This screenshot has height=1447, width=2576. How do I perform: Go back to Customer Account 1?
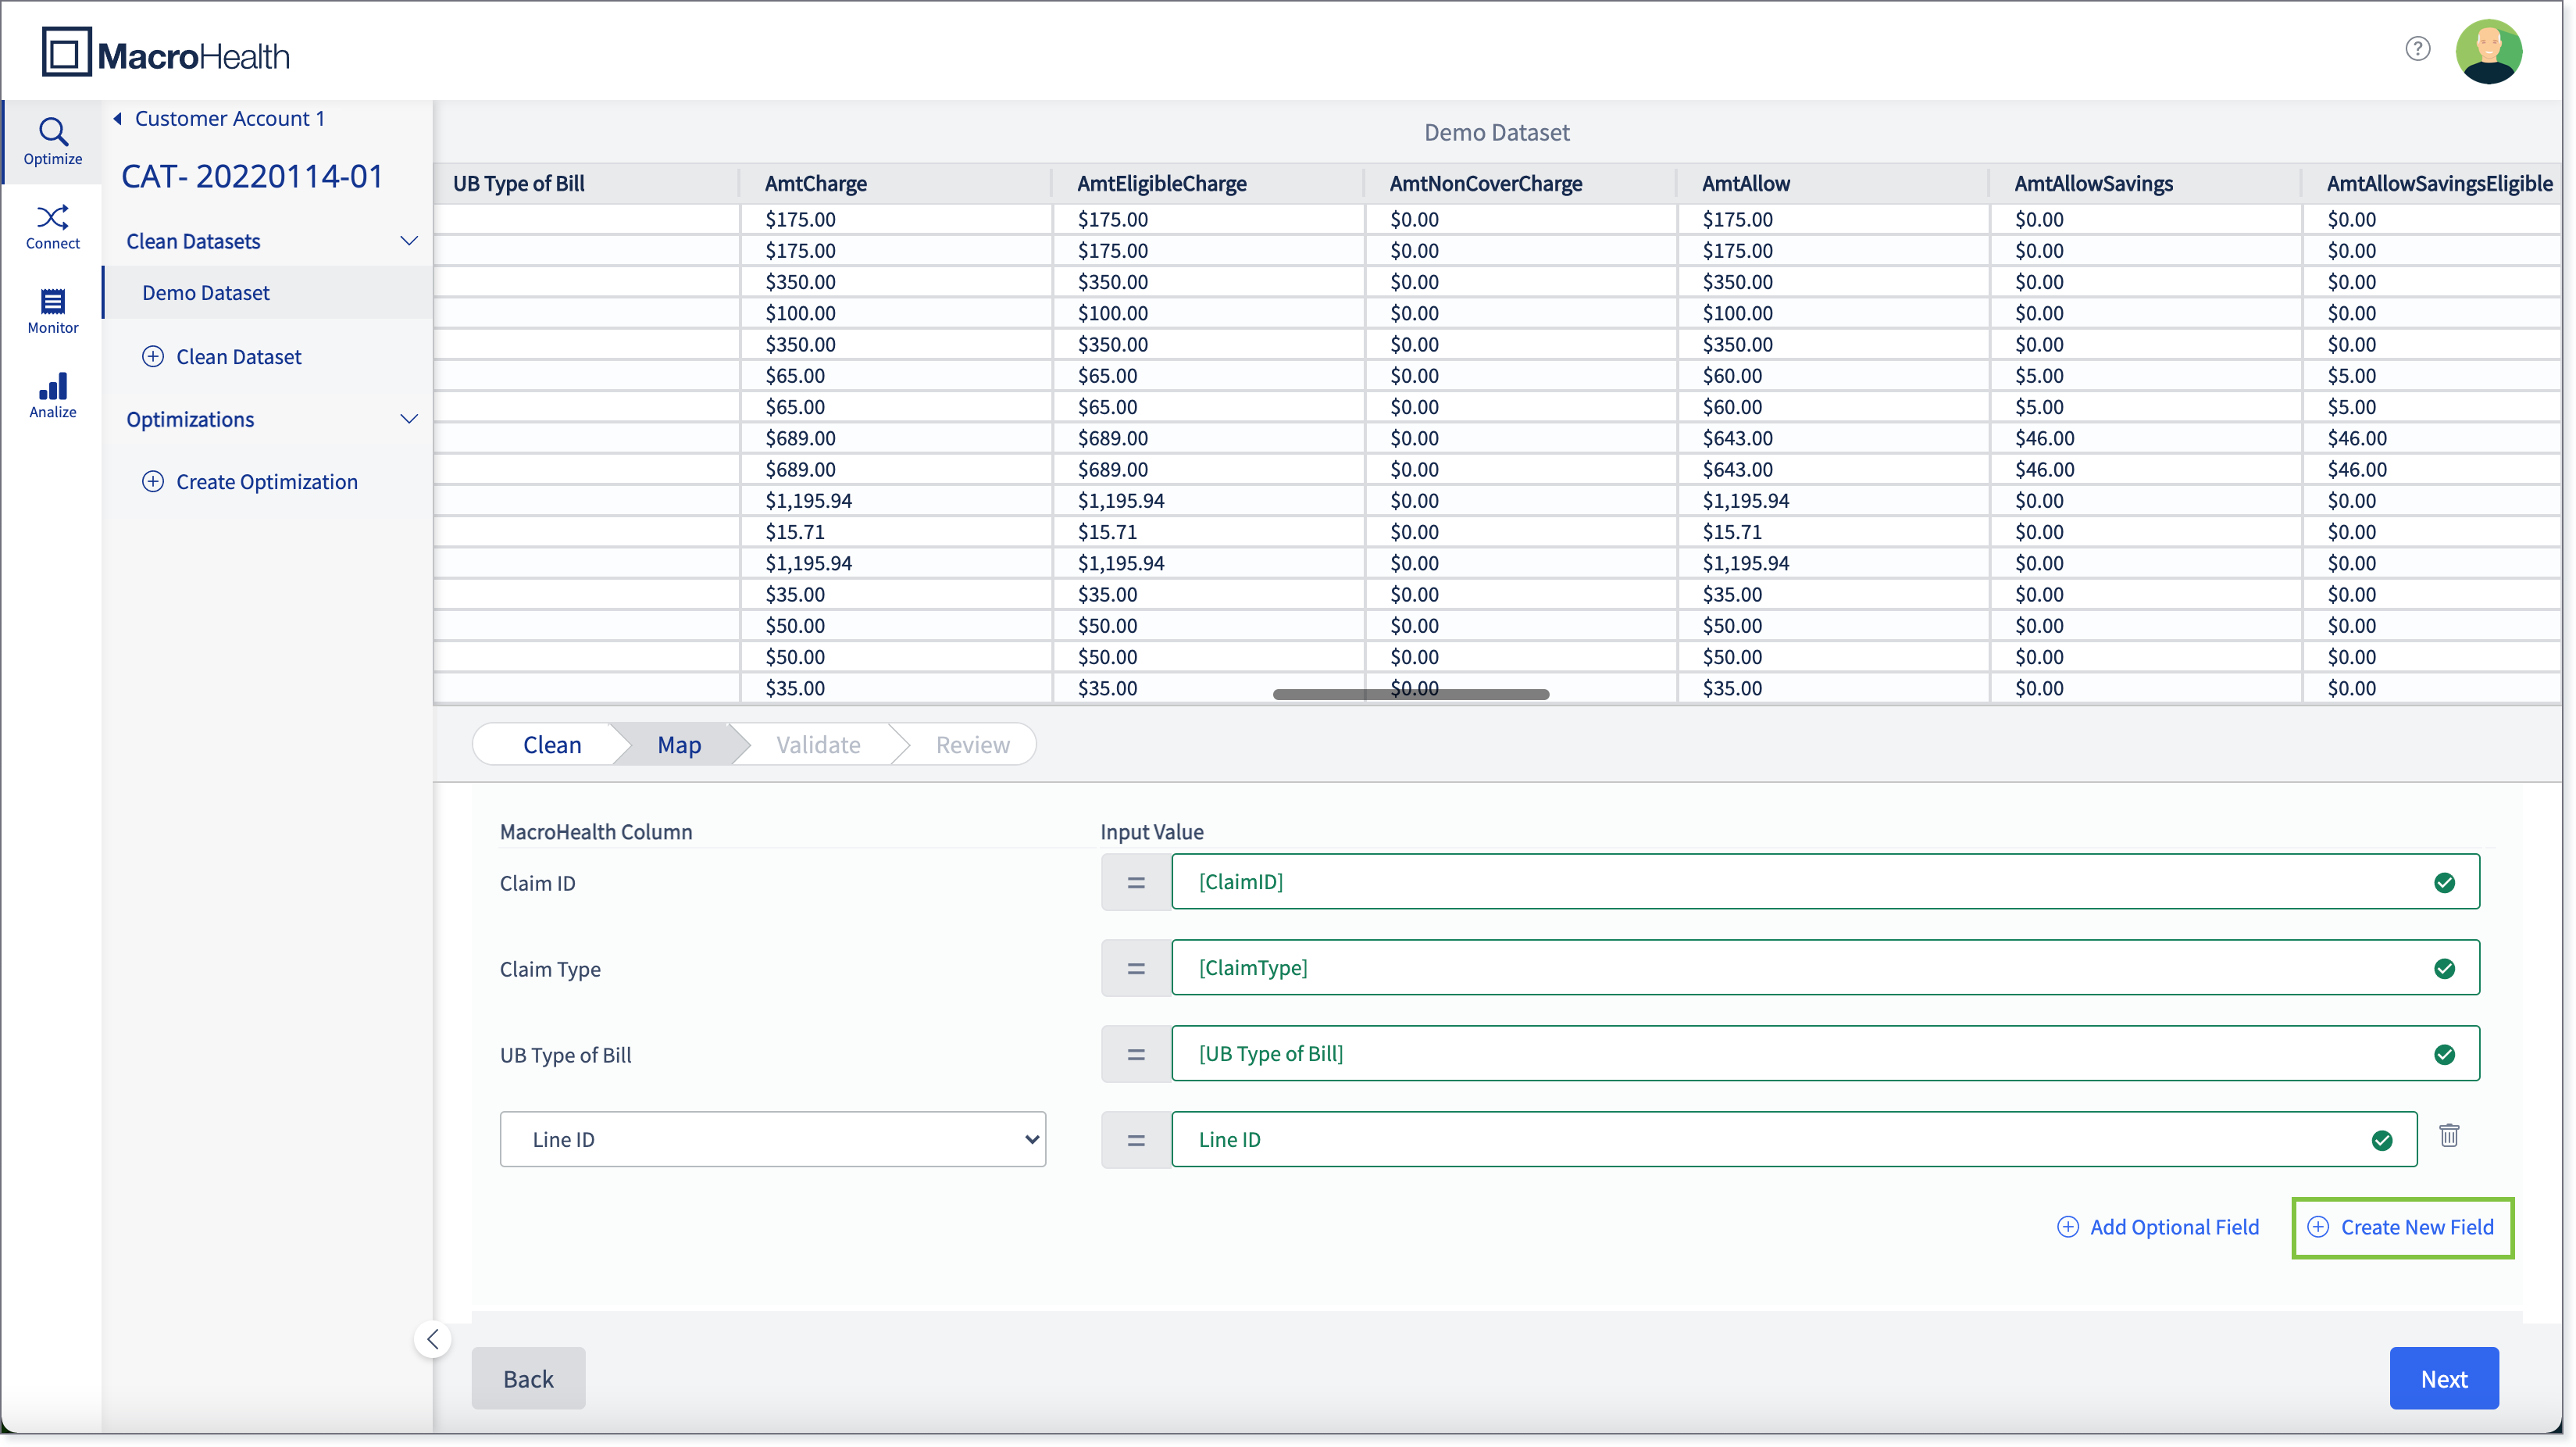click(x=220, y=118)
